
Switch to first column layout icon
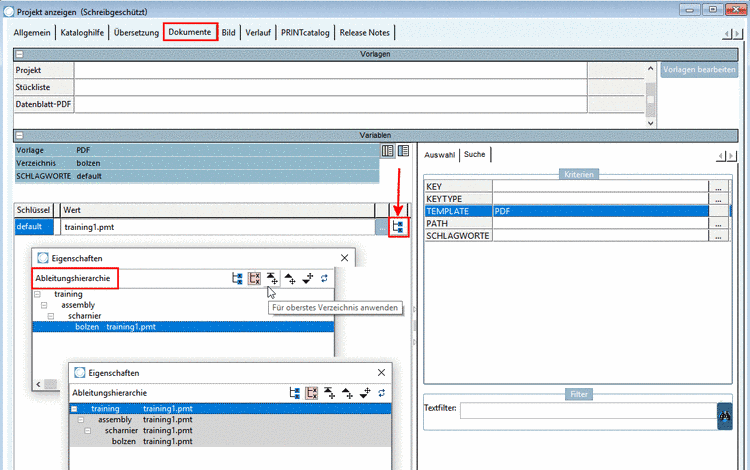point(387,151)
